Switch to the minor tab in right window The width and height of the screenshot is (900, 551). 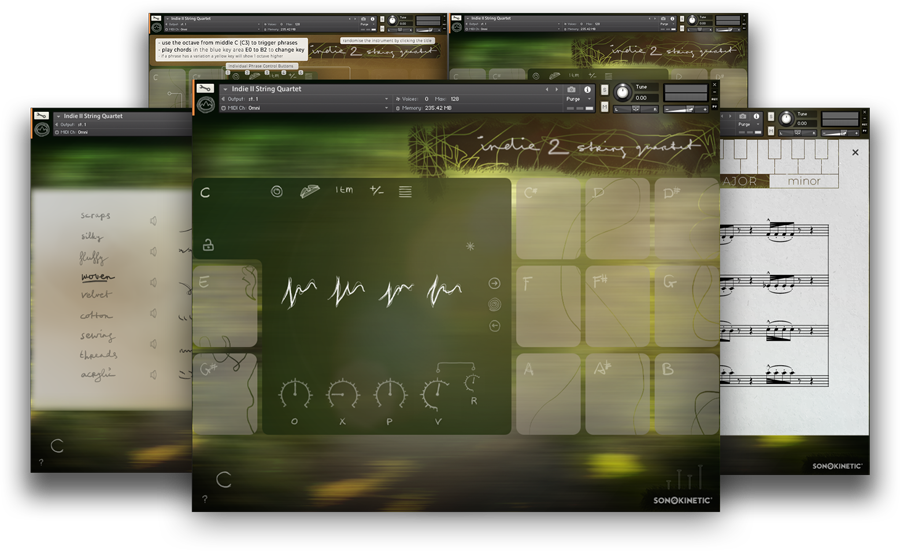point(804,181)
